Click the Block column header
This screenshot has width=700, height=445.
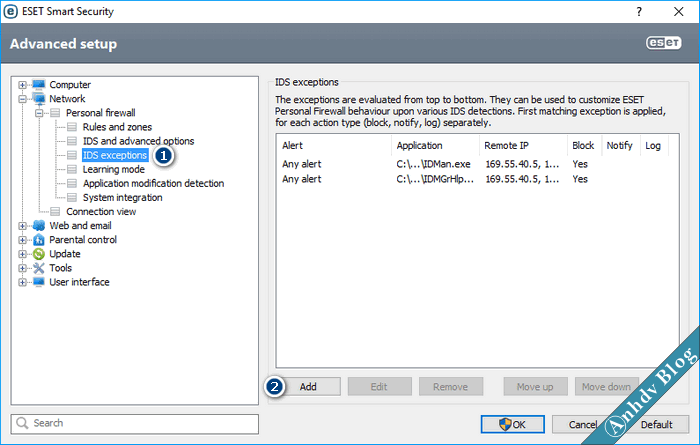[x=584, y=146]
